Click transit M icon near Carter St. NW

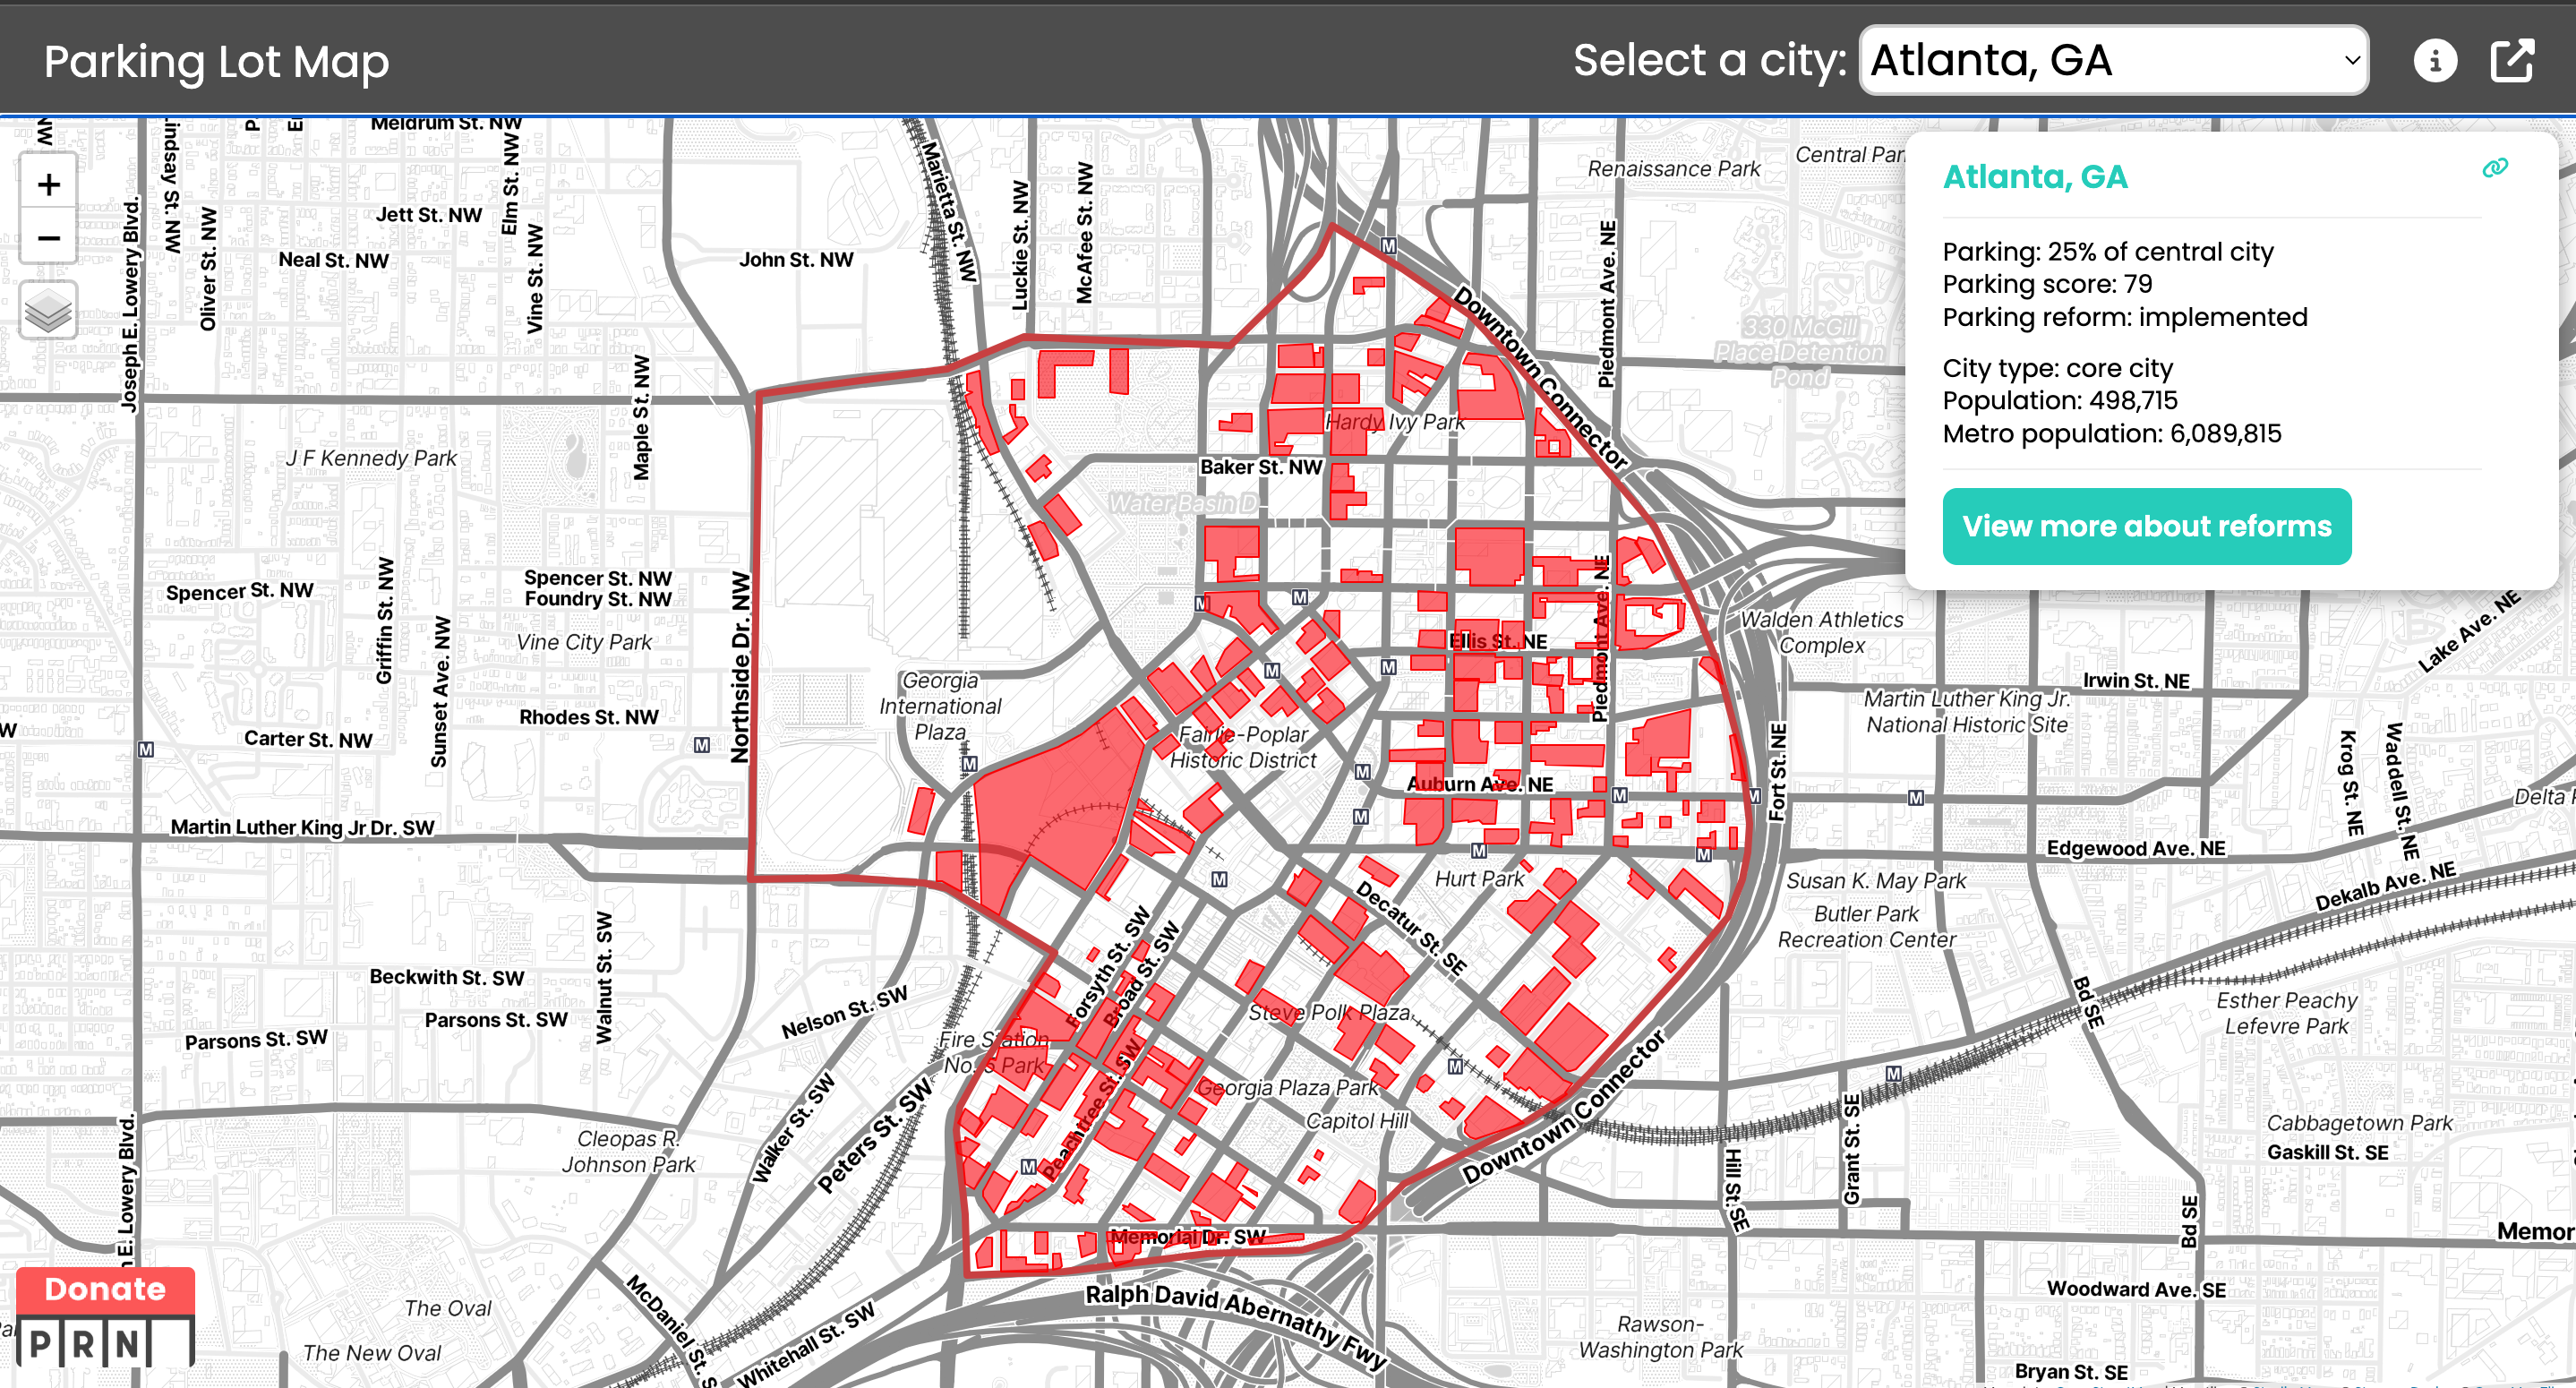click(146, 749)
